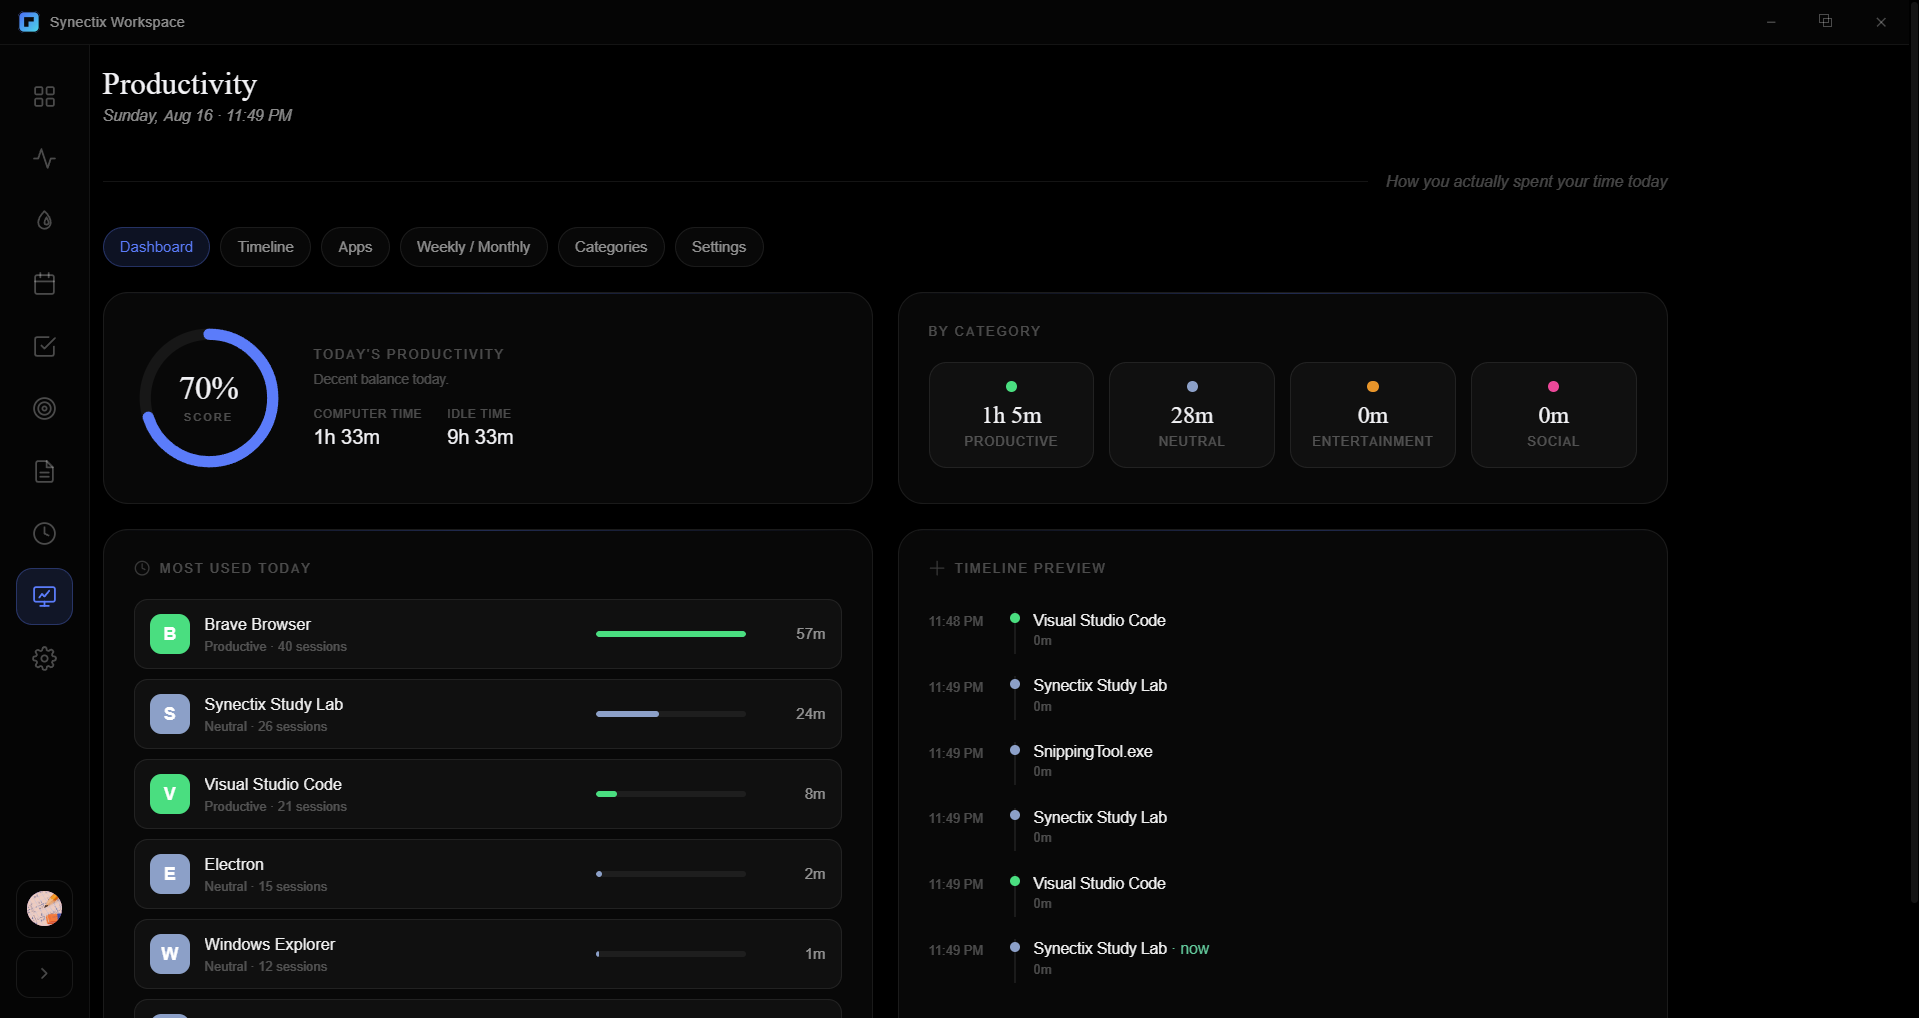Image resolution: width=1919 pixels, height=1018 pixels.
Task: Click the Electron 2m duration value
Action: (815, 874)
